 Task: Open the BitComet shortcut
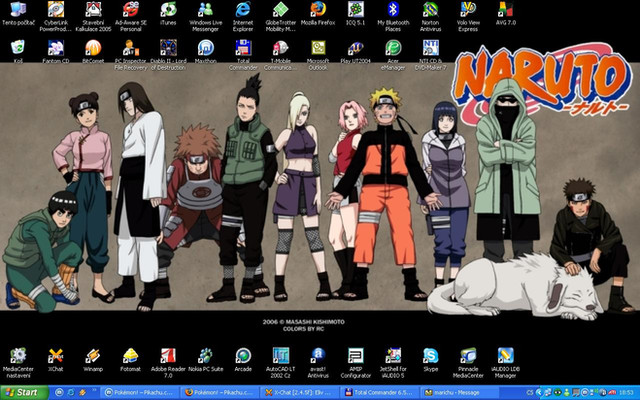[93, 51]
